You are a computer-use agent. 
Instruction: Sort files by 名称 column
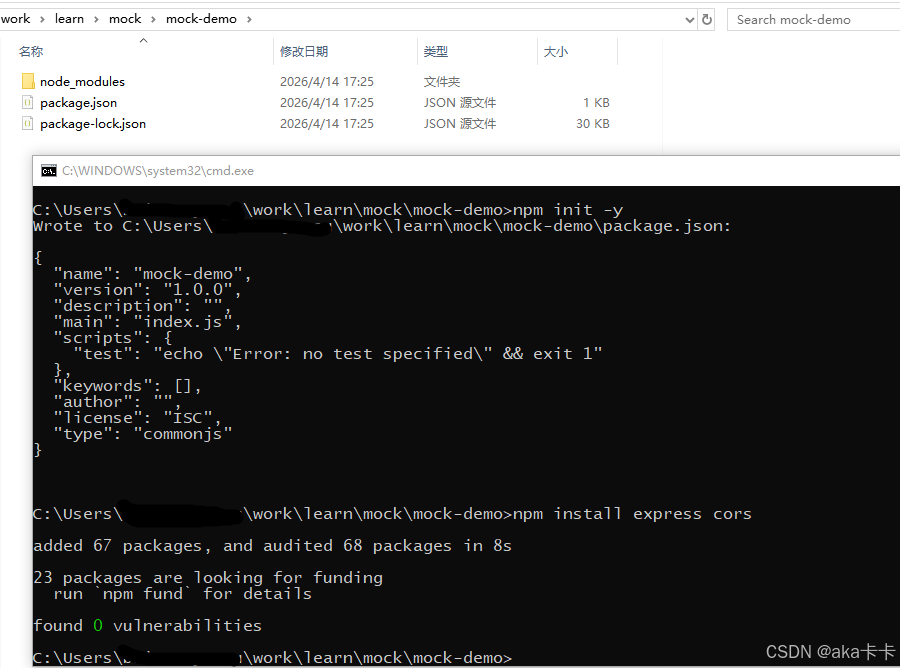pos(31,52)
